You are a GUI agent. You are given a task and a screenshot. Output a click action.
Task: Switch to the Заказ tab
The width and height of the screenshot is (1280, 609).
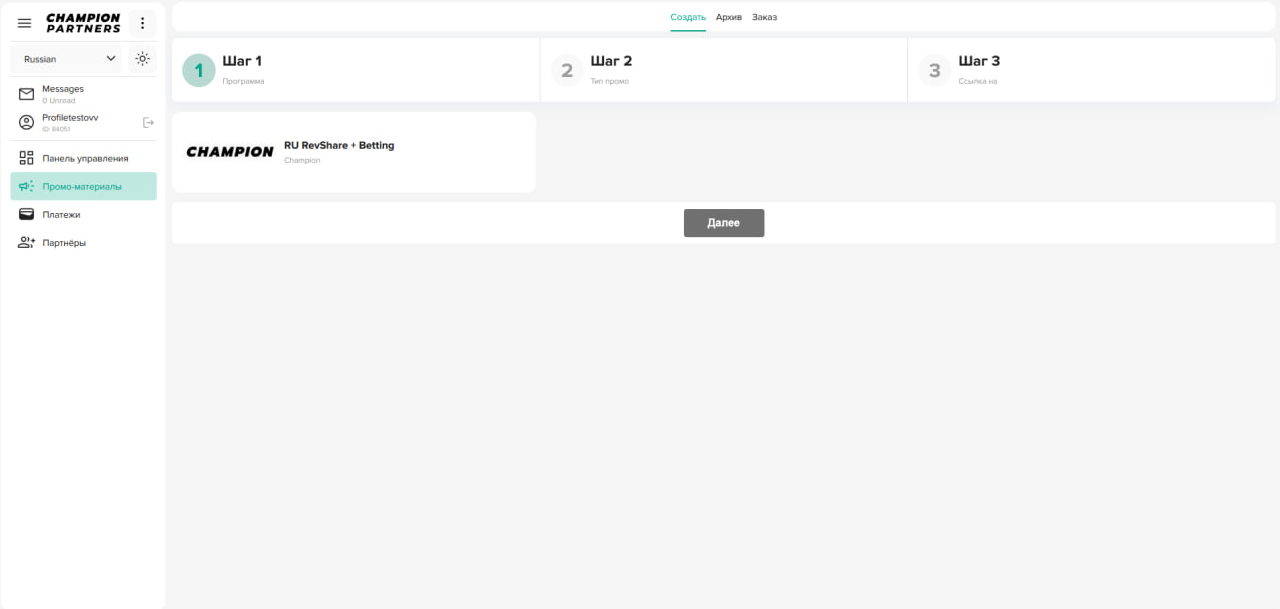764,17
